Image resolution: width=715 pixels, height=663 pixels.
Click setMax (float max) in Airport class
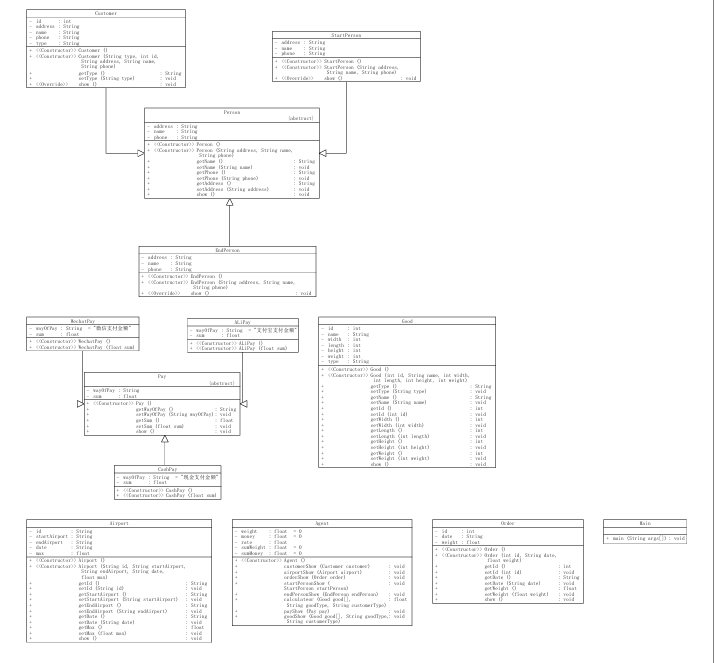[x=116, y=633]
